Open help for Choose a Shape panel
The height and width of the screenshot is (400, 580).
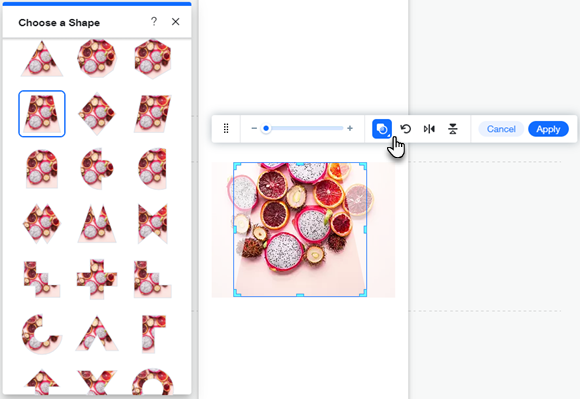[x=154, y=22]
